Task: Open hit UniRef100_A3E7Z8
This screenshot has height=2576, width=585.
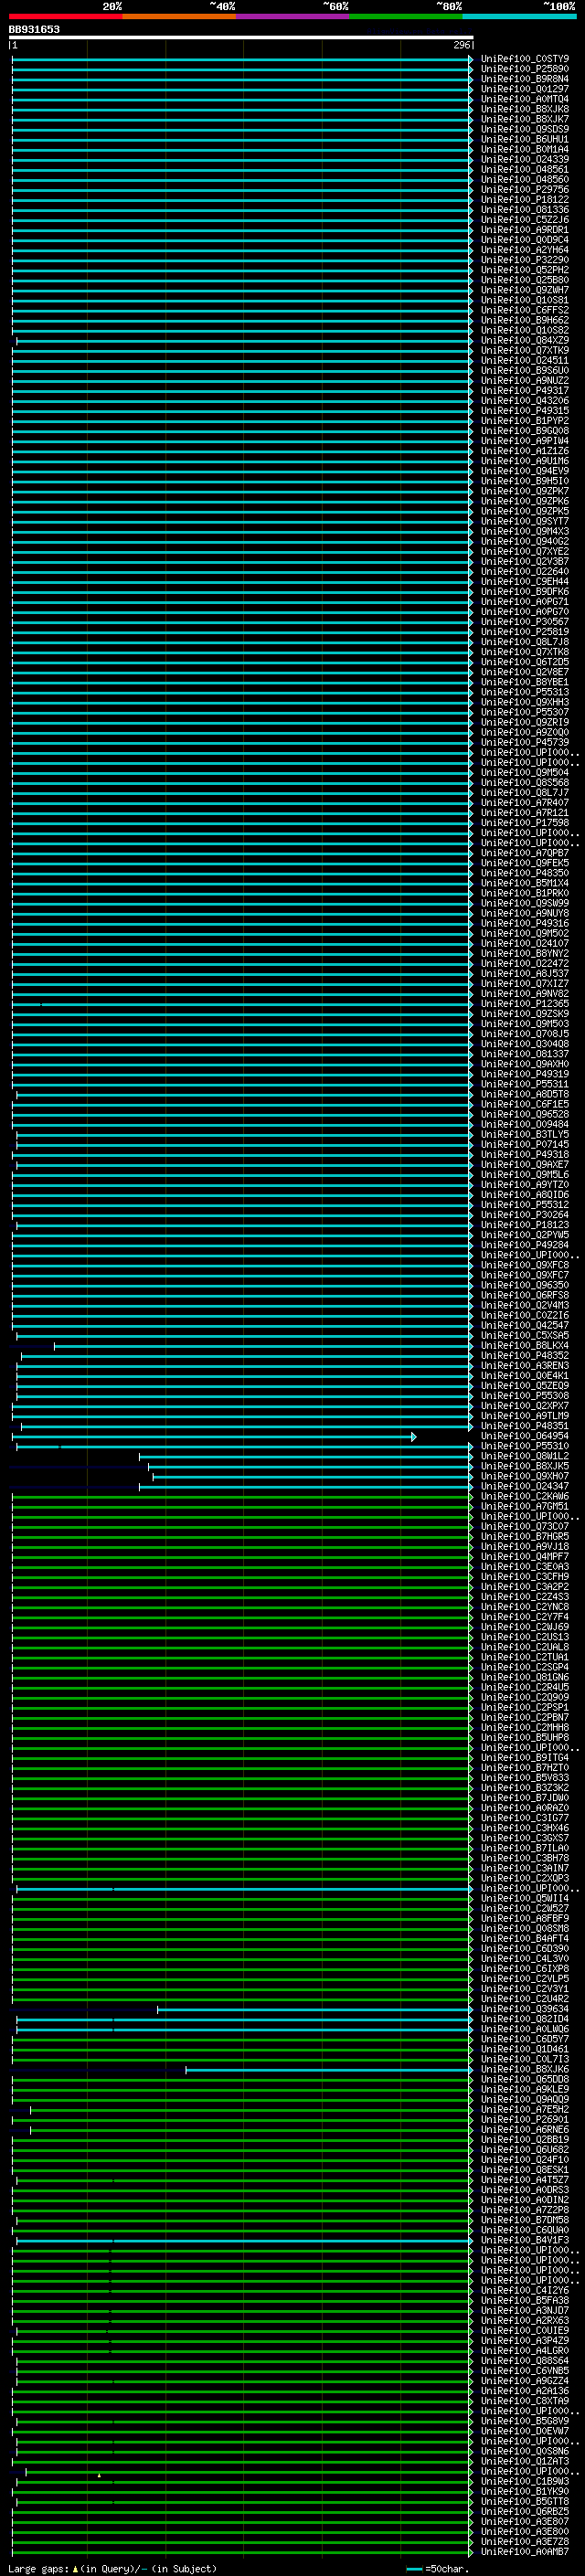Action: (x=525, y=2542)
